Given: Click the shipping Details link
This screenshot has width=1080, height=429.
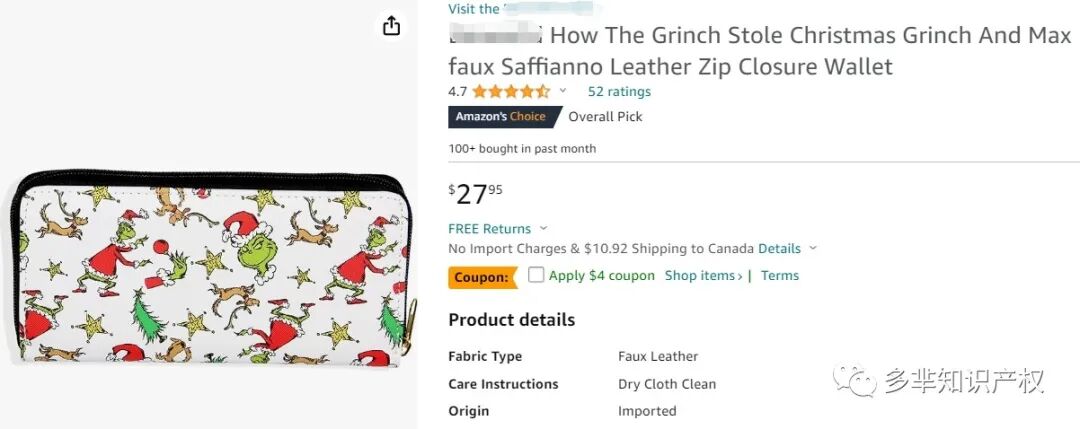Looking at the screenshot, I should pos(779,248).
